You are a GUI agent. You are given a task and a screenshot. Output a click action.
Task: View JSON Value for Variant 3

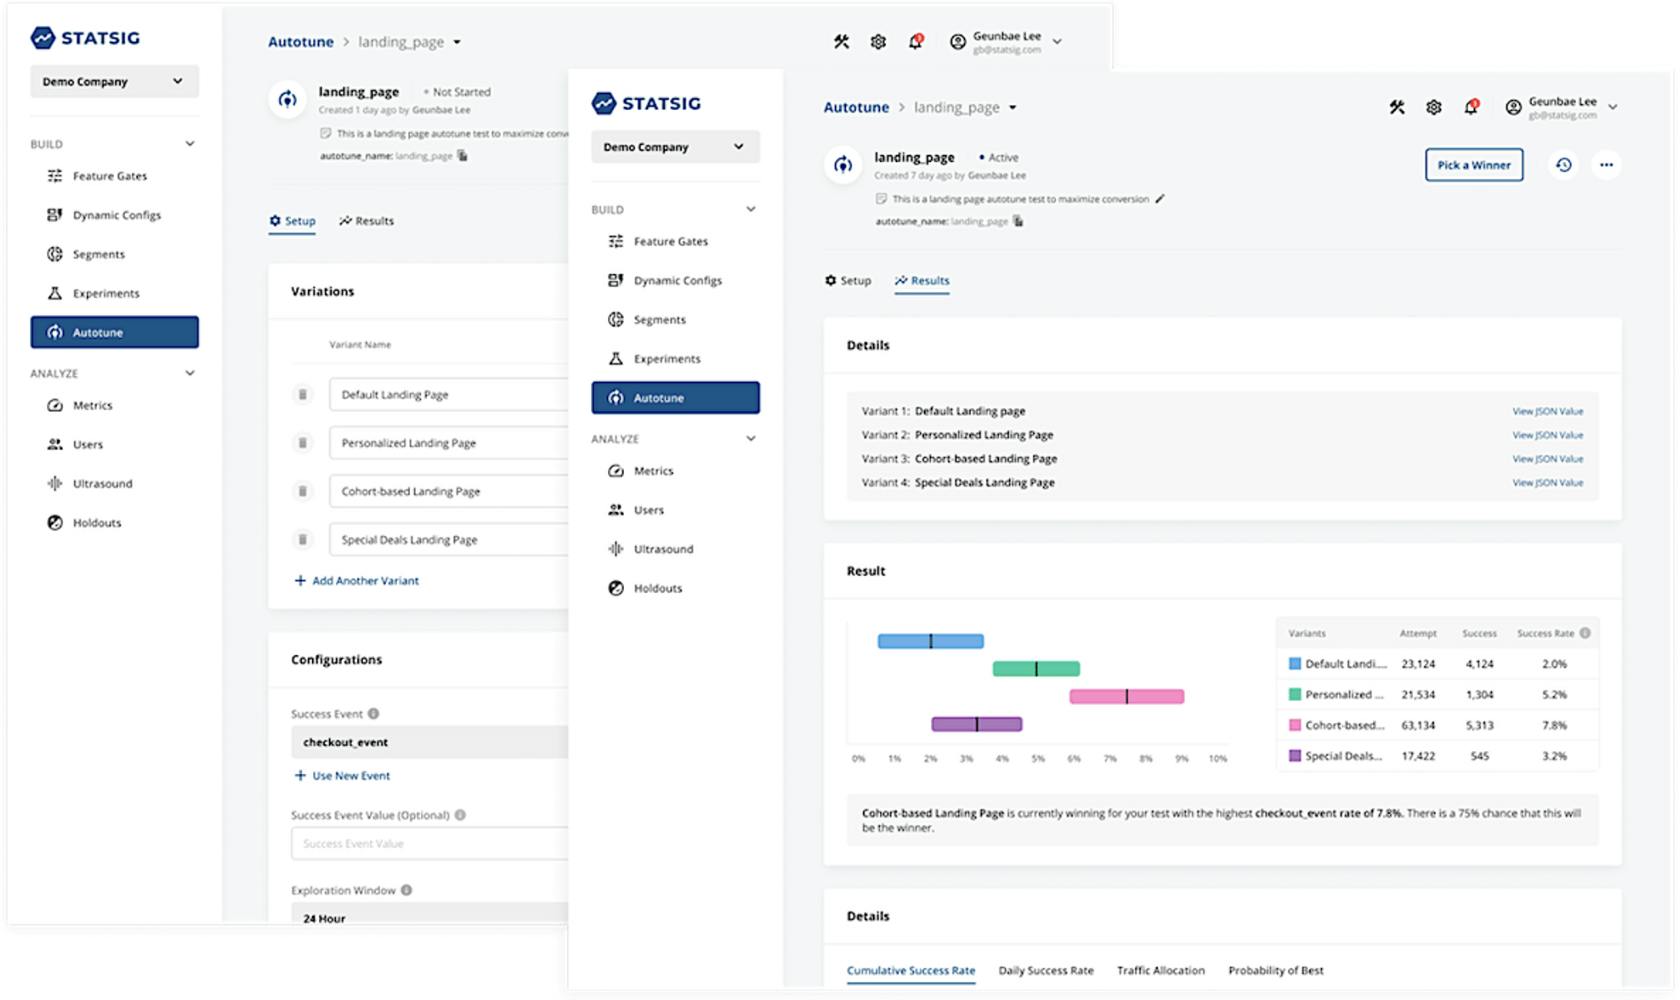pos(1547,459)
